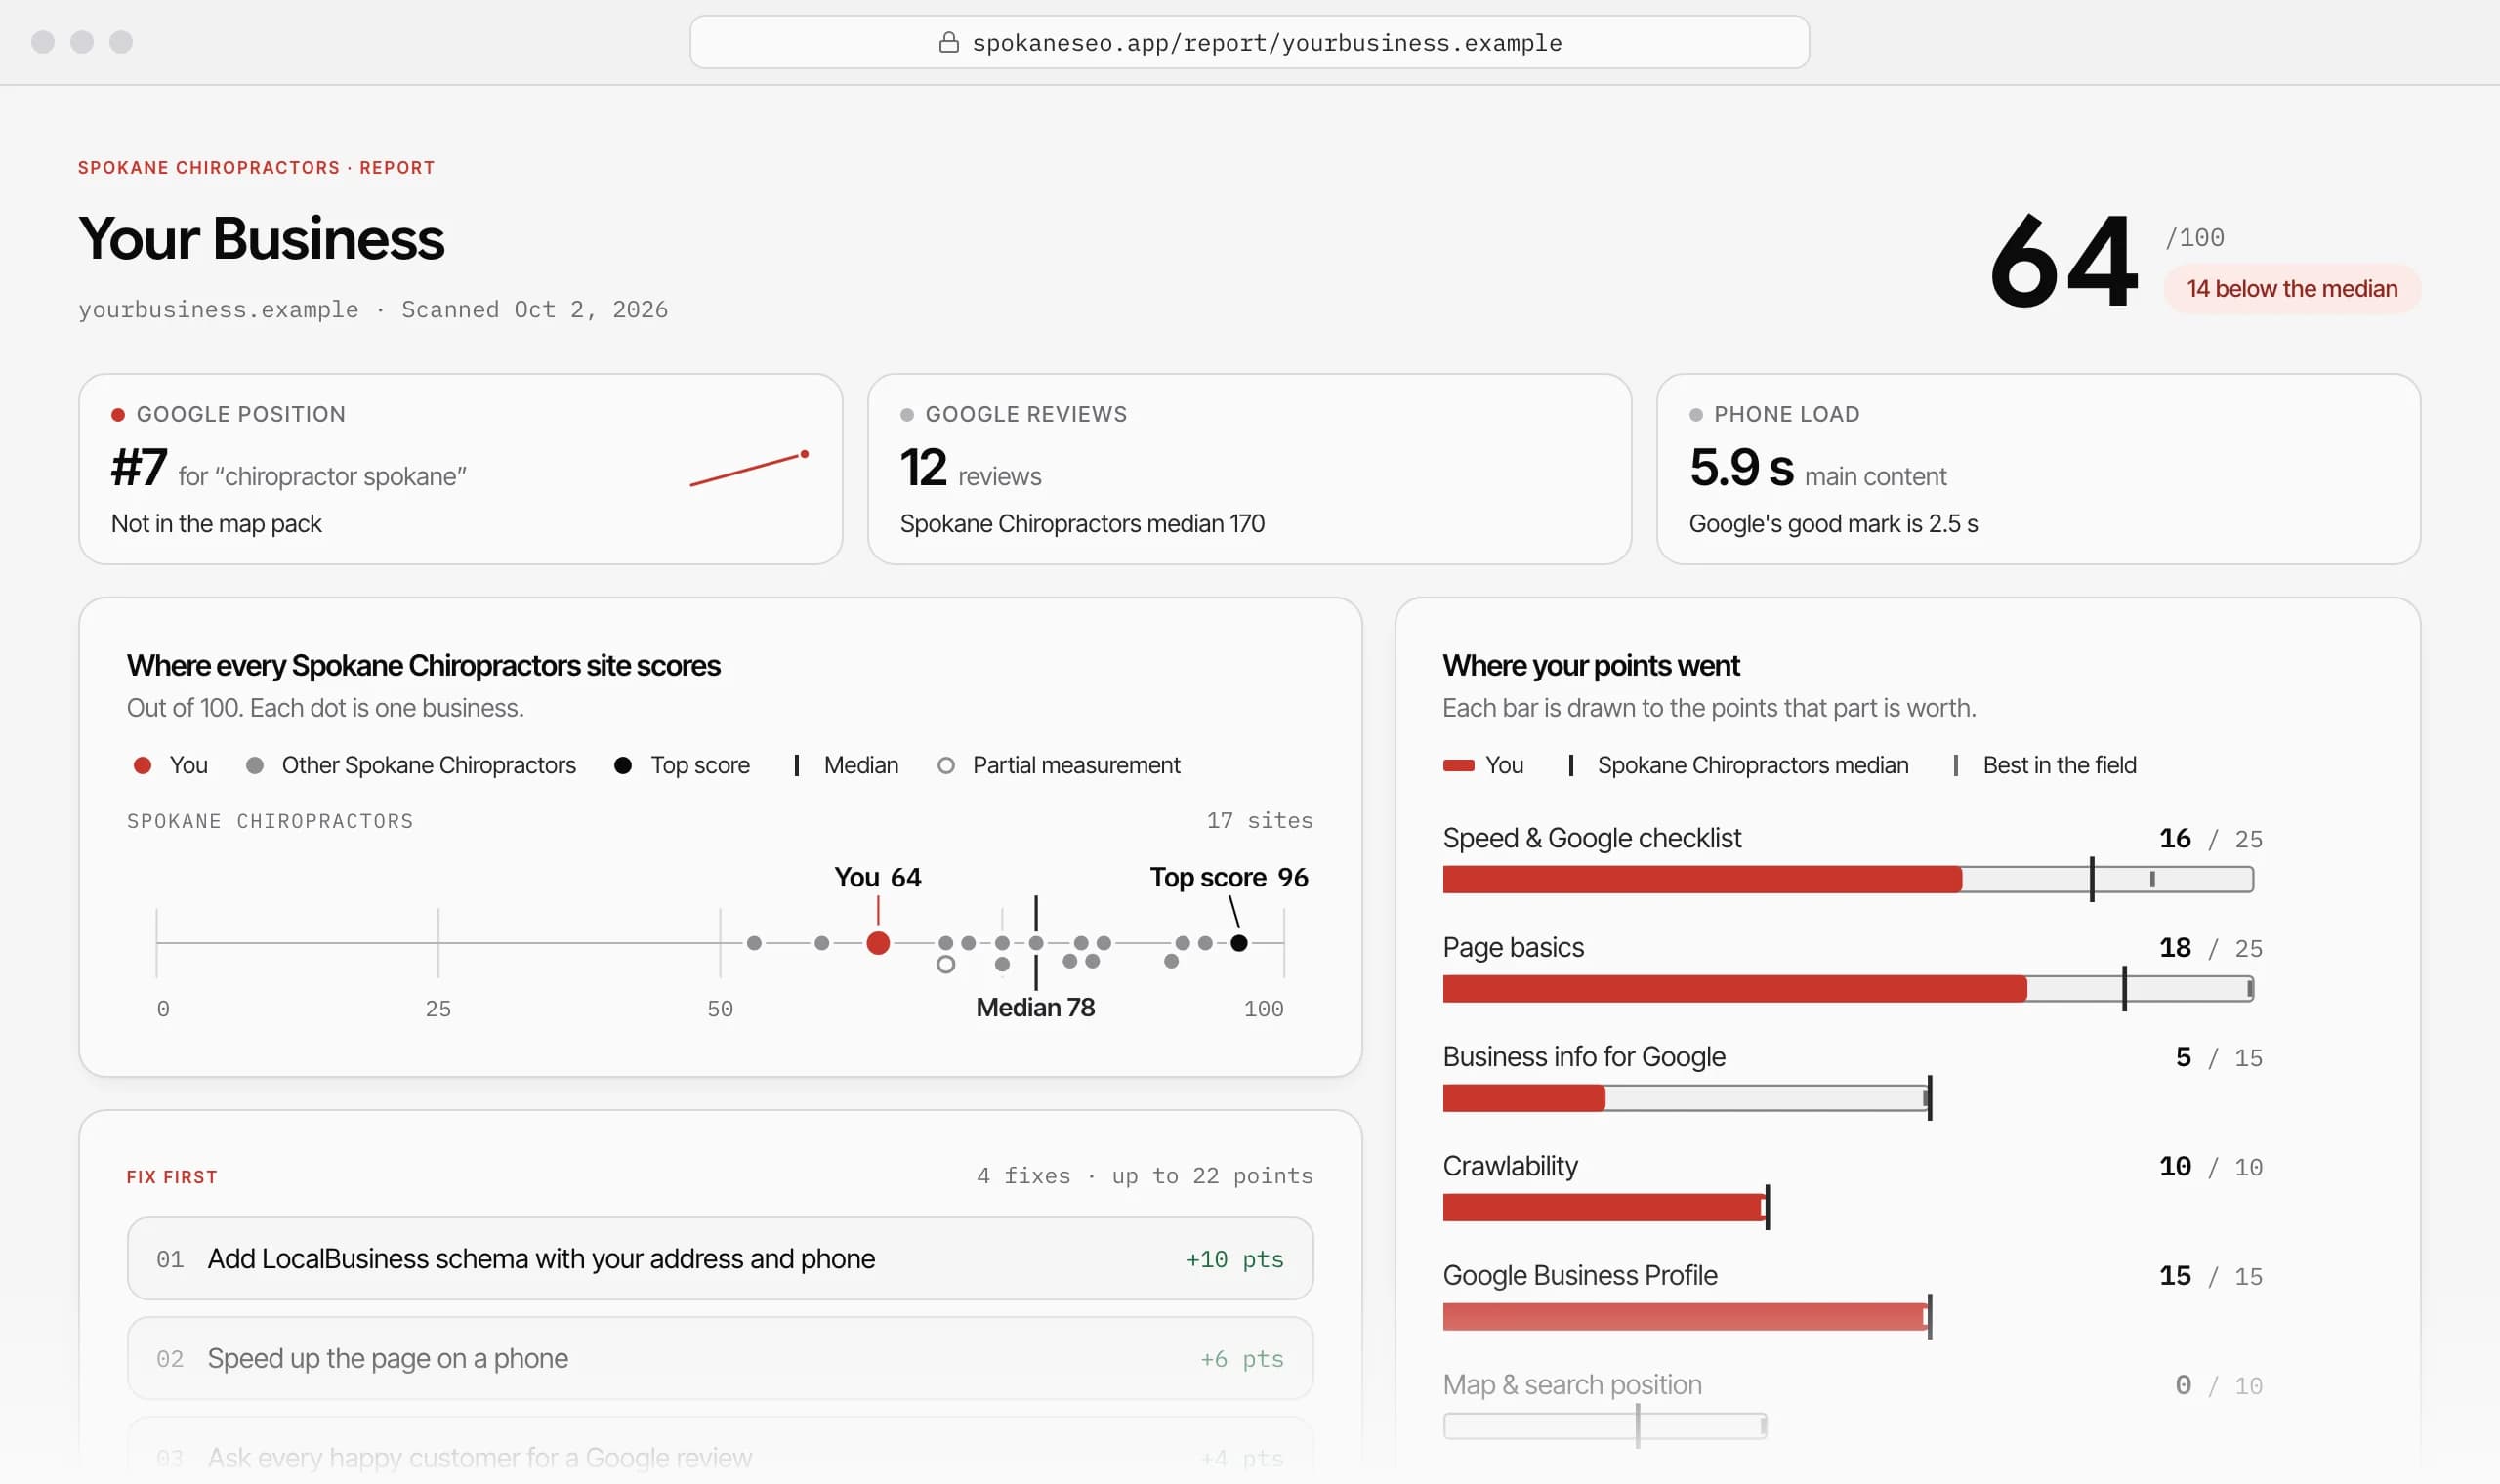Click the Speed & Google checklist bar
The height and width of the screenshot is (1484, 2500).
point(1848,879)
